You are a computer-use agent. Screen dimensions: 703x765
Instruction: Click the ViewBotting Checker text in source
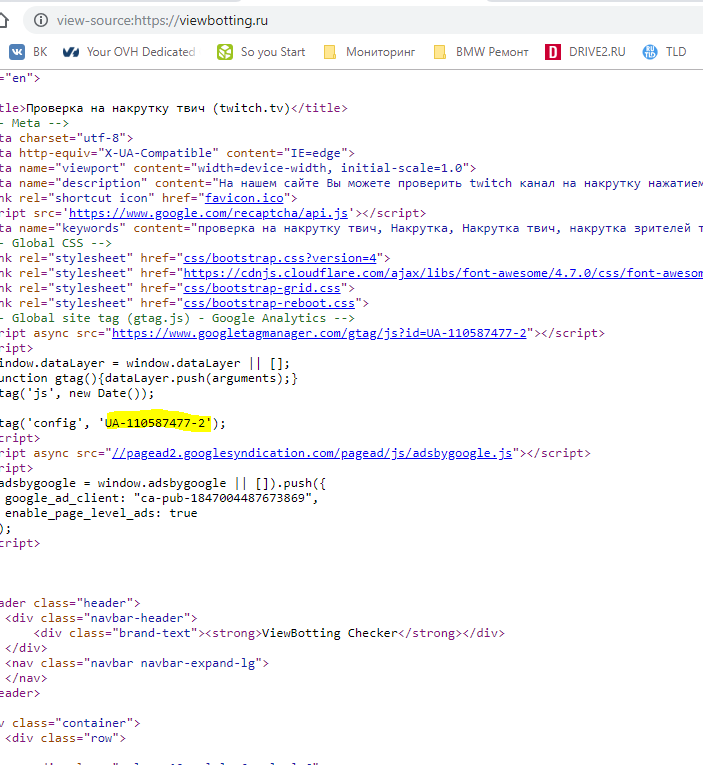click(330, 633)
